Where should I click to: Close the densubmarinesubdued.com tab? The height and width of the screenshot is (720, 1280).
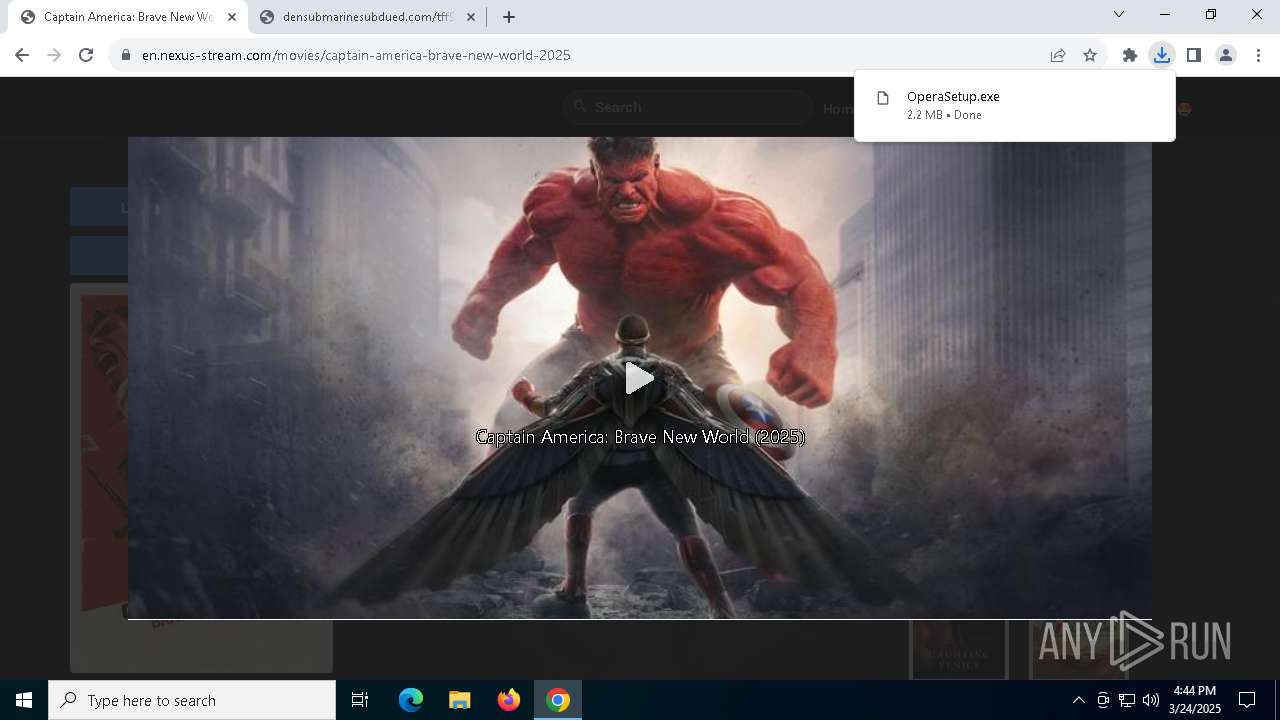[x=471, y=17]
